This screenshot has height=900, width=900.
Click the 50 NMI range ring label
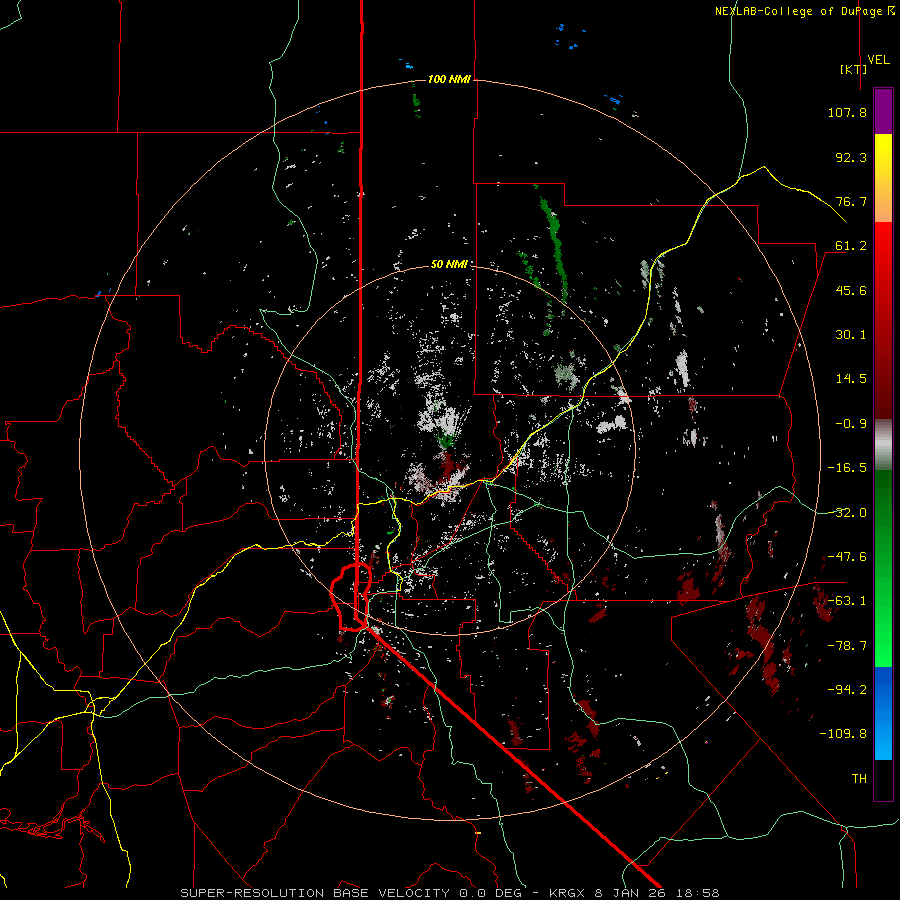pyautogui.click(x=449, y=264)
